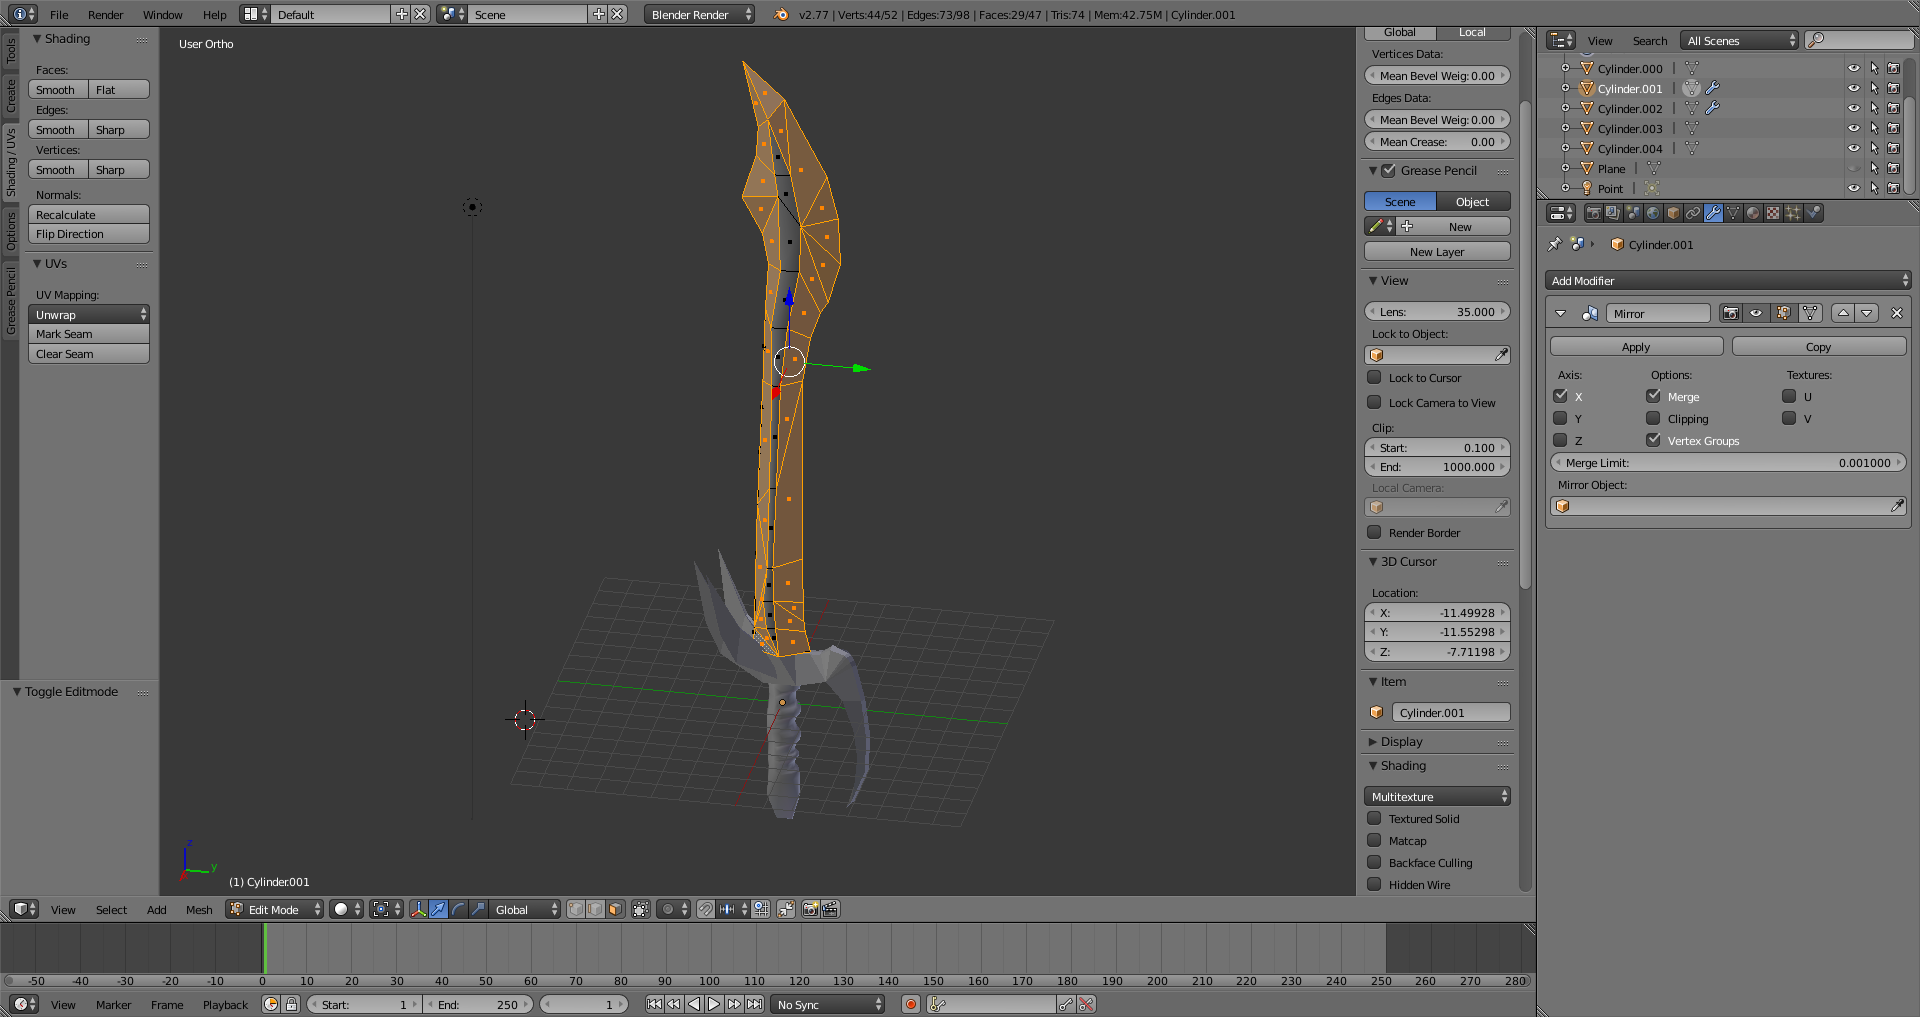Image resolution: width=1920 pixels, height=1017 pixels.
Task: Click OpenGL render image camera icon
Action: pos(811,909)
